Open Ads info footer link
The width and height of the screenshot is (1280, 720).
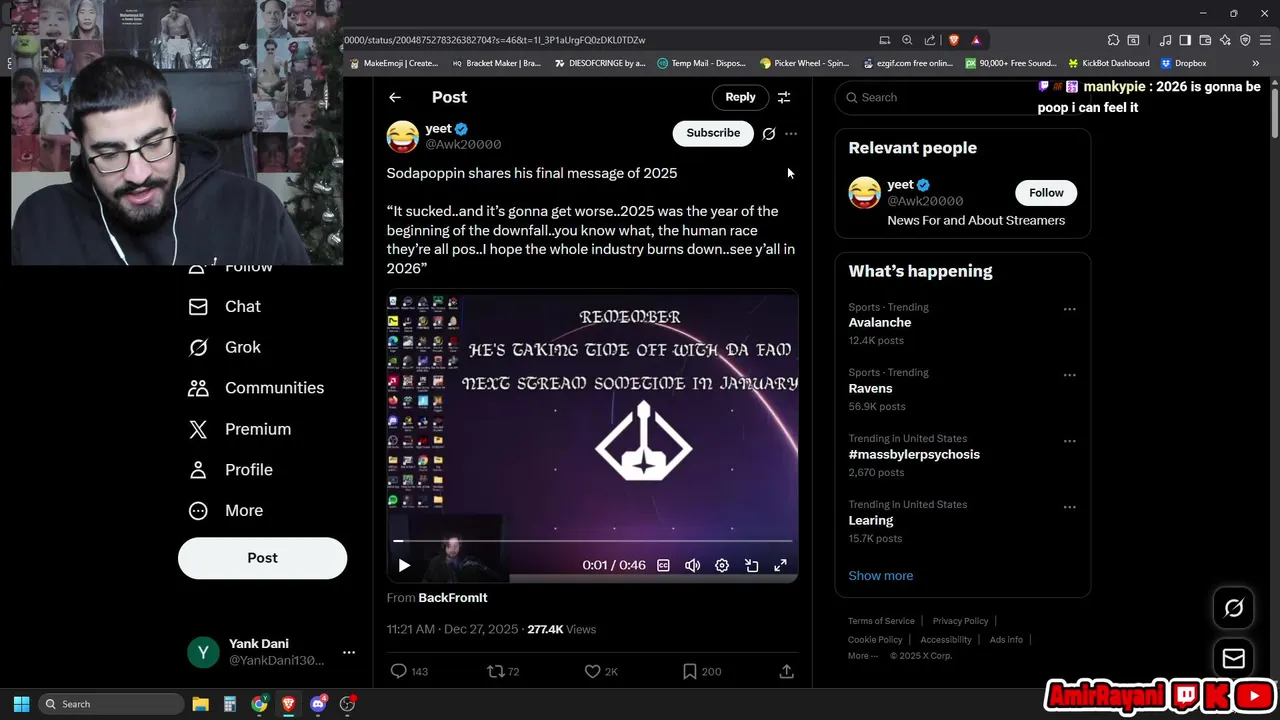coord(1006,639)
